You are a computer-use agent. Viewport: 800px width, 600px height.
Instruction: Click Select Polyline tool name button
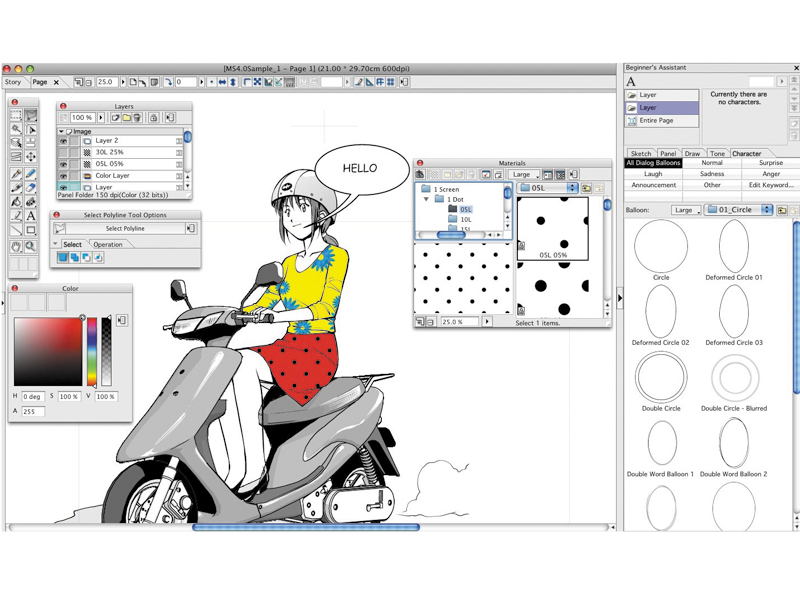pos(125,229)
